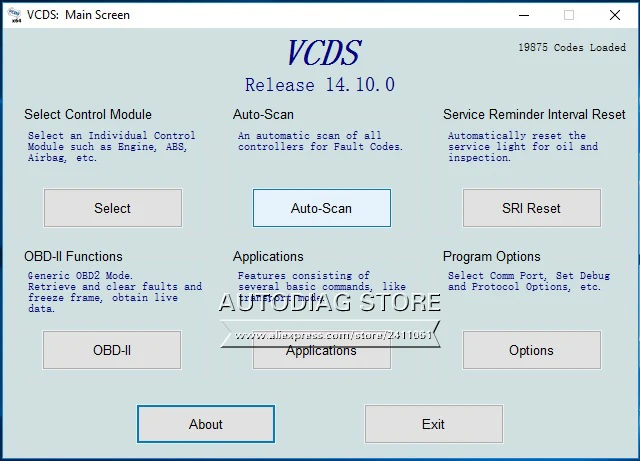Click '19875 Codes Loaded' status text
The image size is (640, 461).
[x=572, y=47]
